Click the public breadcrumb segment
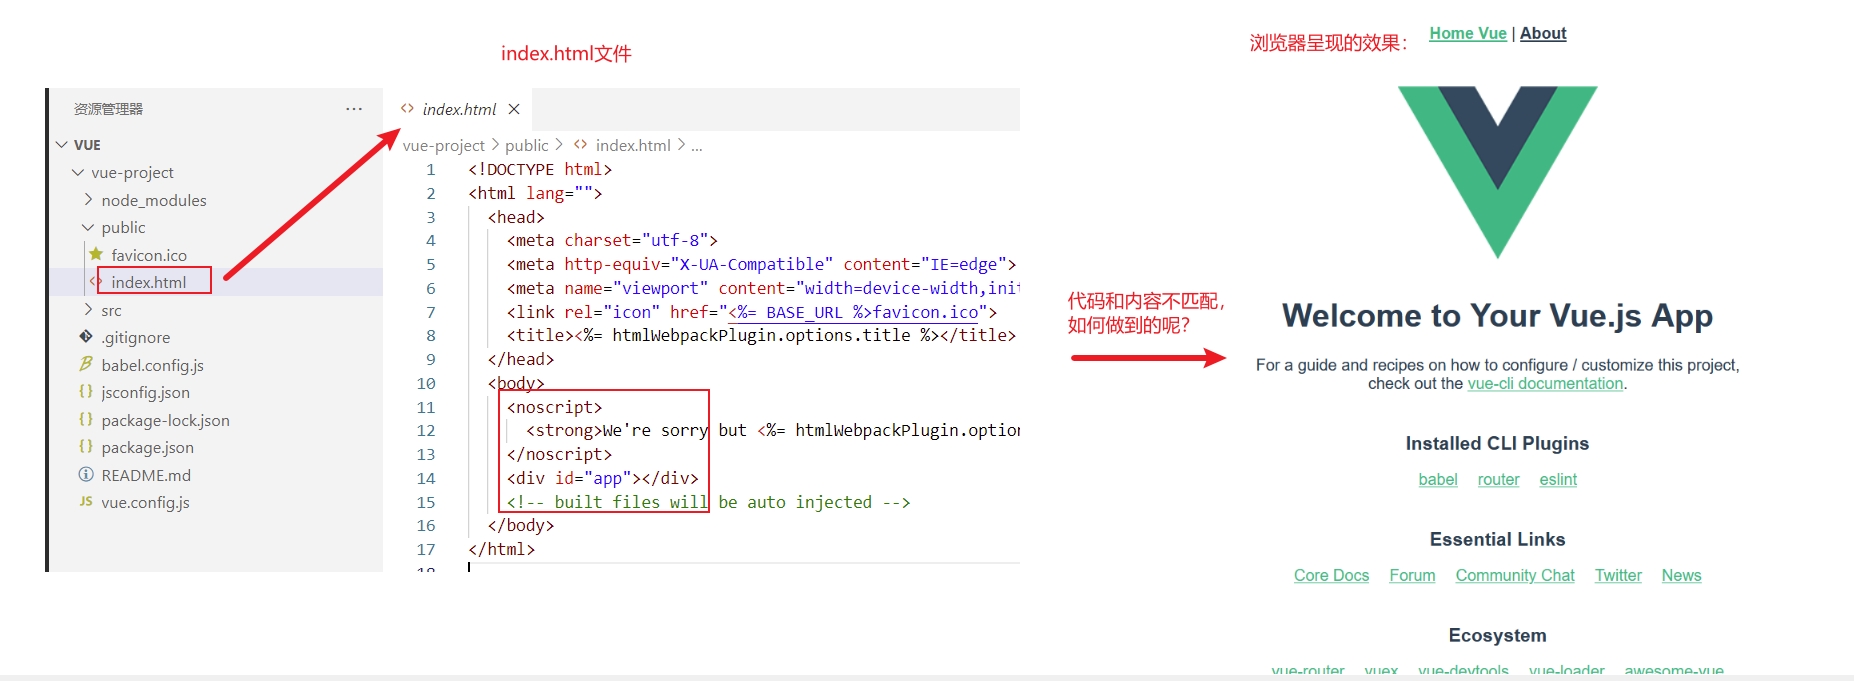The width and height of the screenshot is (1854, 681). 526,145
